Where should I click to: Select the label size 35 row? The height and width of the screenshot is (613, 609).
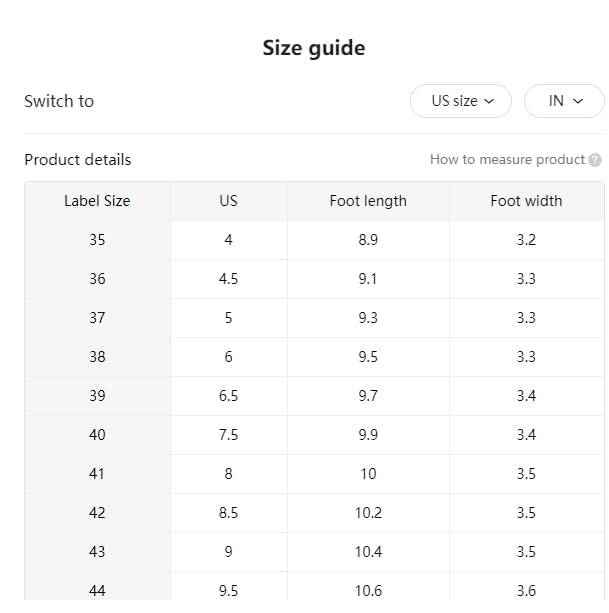(97, 240)
